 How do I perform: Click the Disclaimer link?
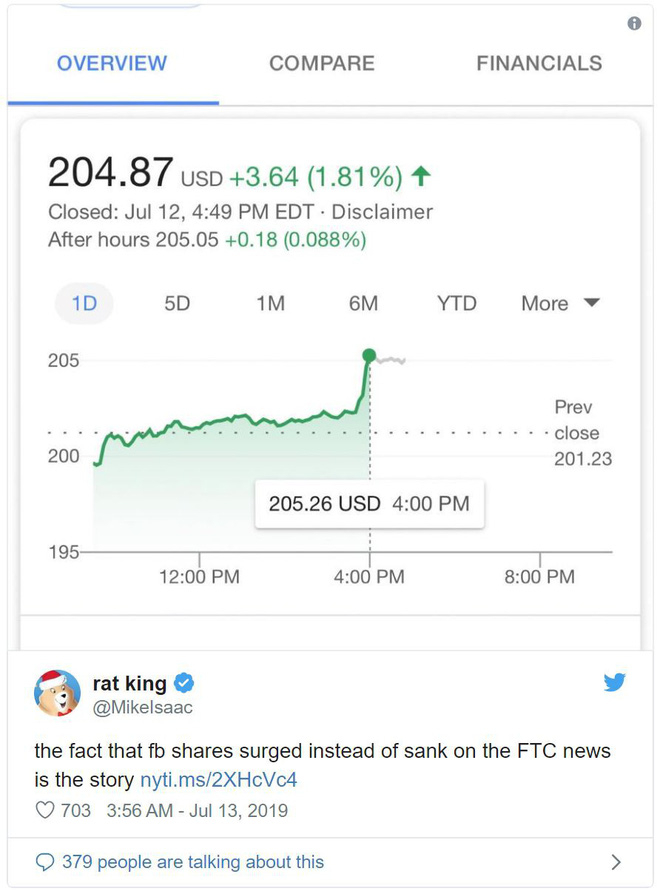coord(382,212)
